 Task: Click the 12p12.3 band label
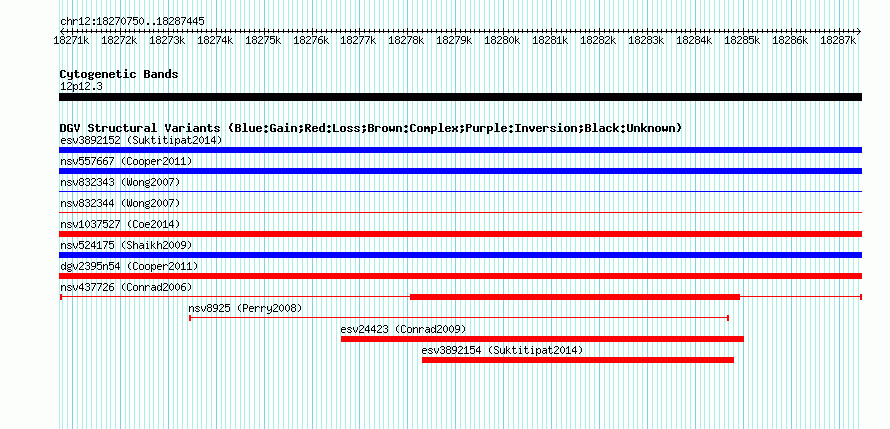[81, 87]
